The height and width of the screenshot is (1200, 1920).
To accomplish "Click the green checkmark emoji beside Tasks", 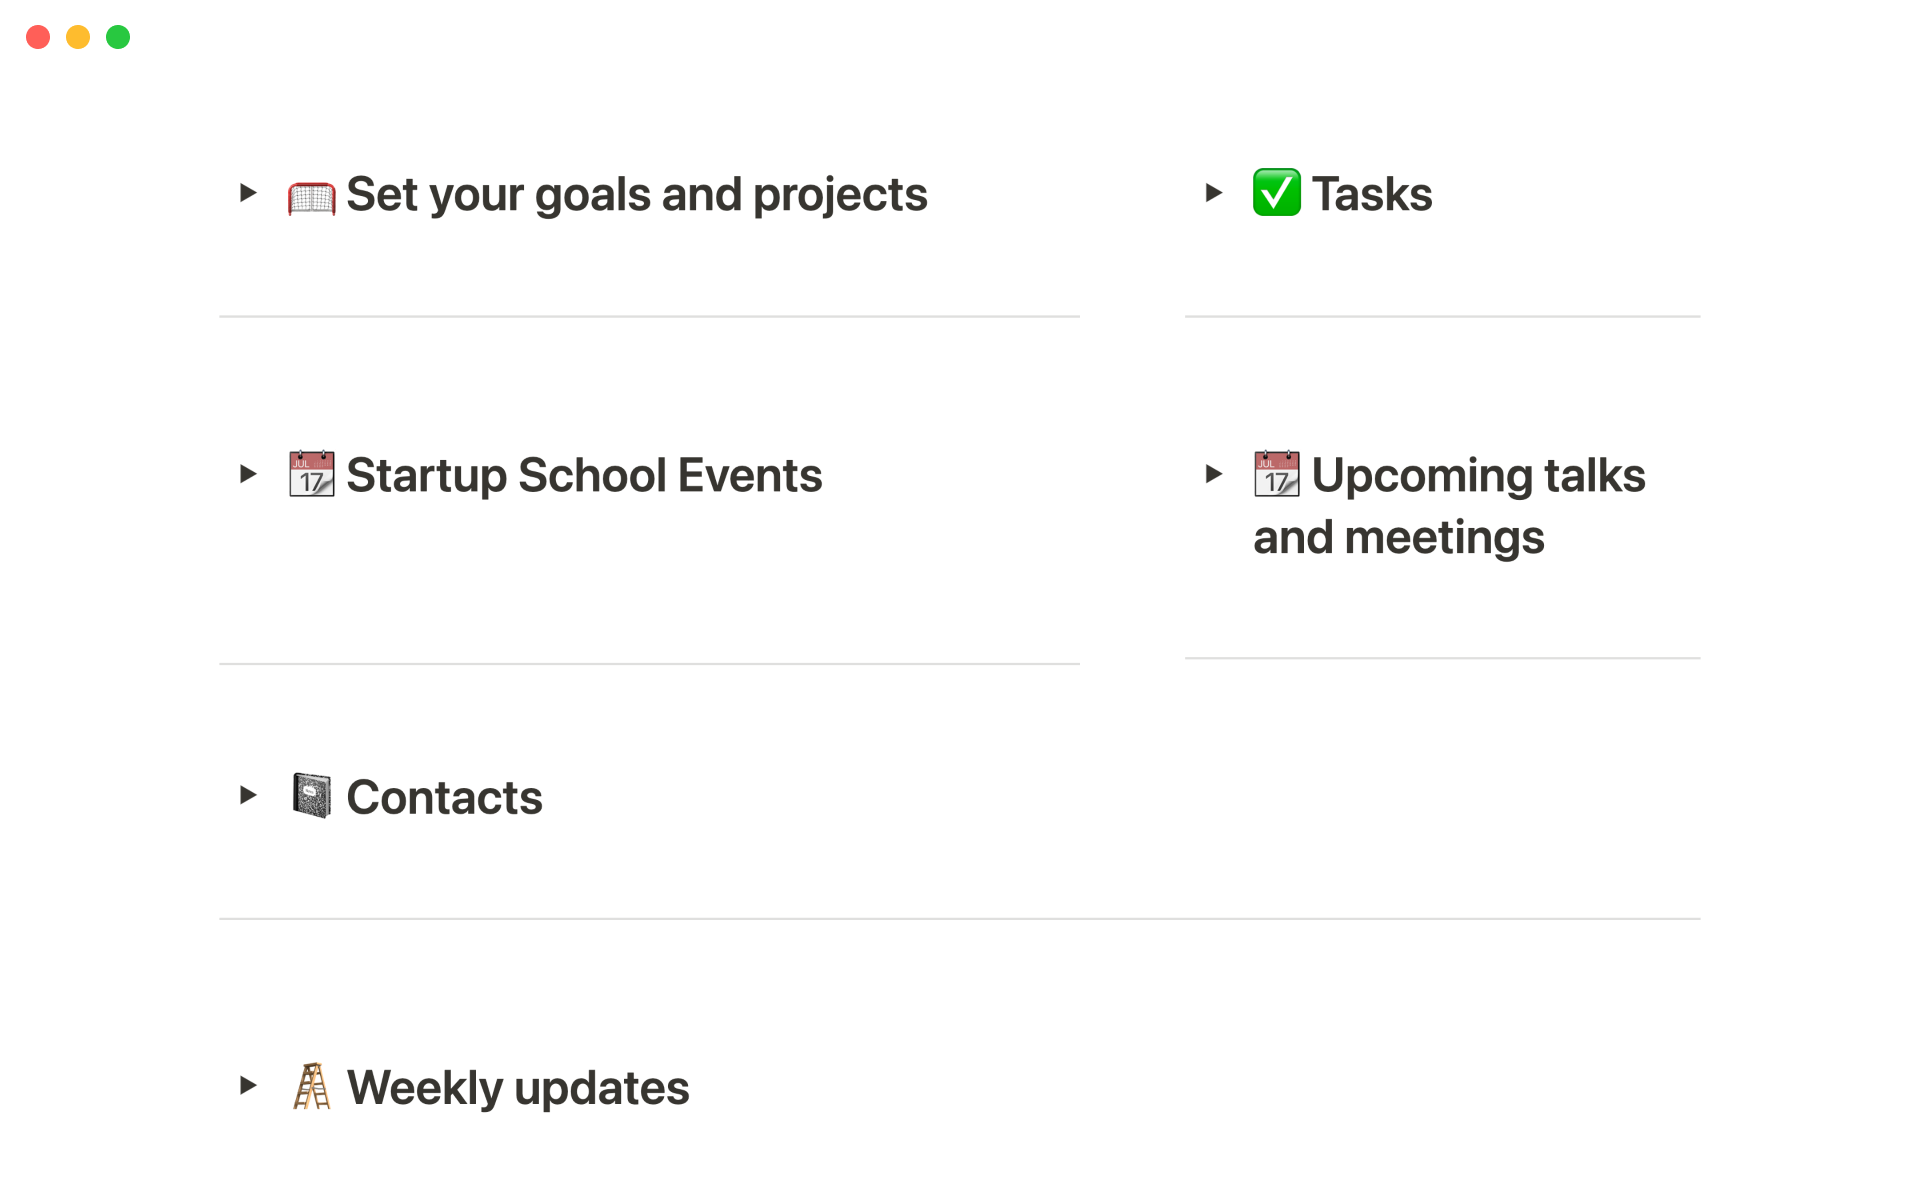I will (1277, 193).
